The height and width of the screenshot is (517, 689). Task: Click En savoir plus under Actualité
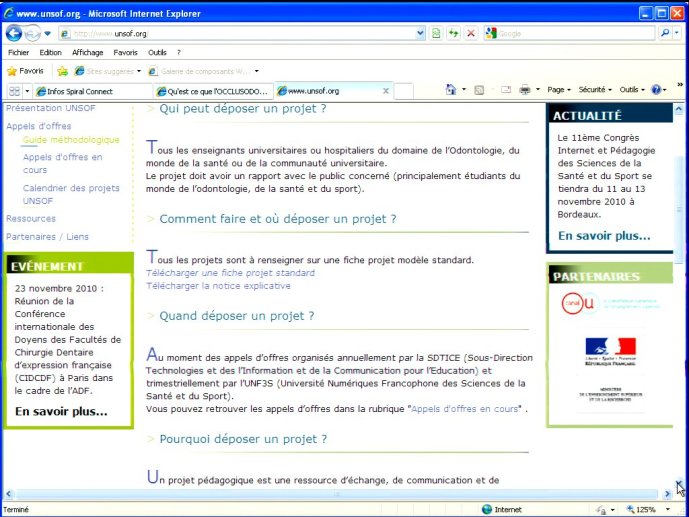[x=604, y=236]
